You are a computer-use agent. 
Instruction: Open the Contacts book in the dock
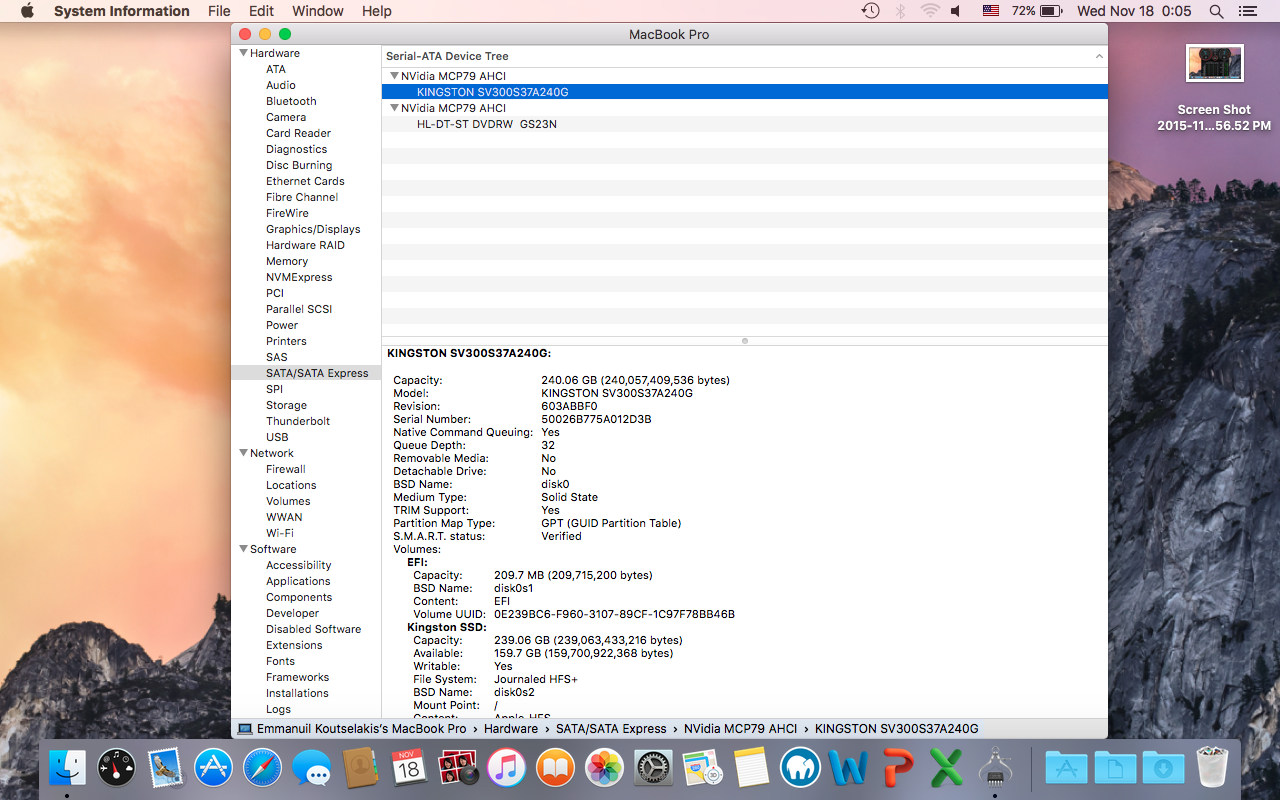360,768
